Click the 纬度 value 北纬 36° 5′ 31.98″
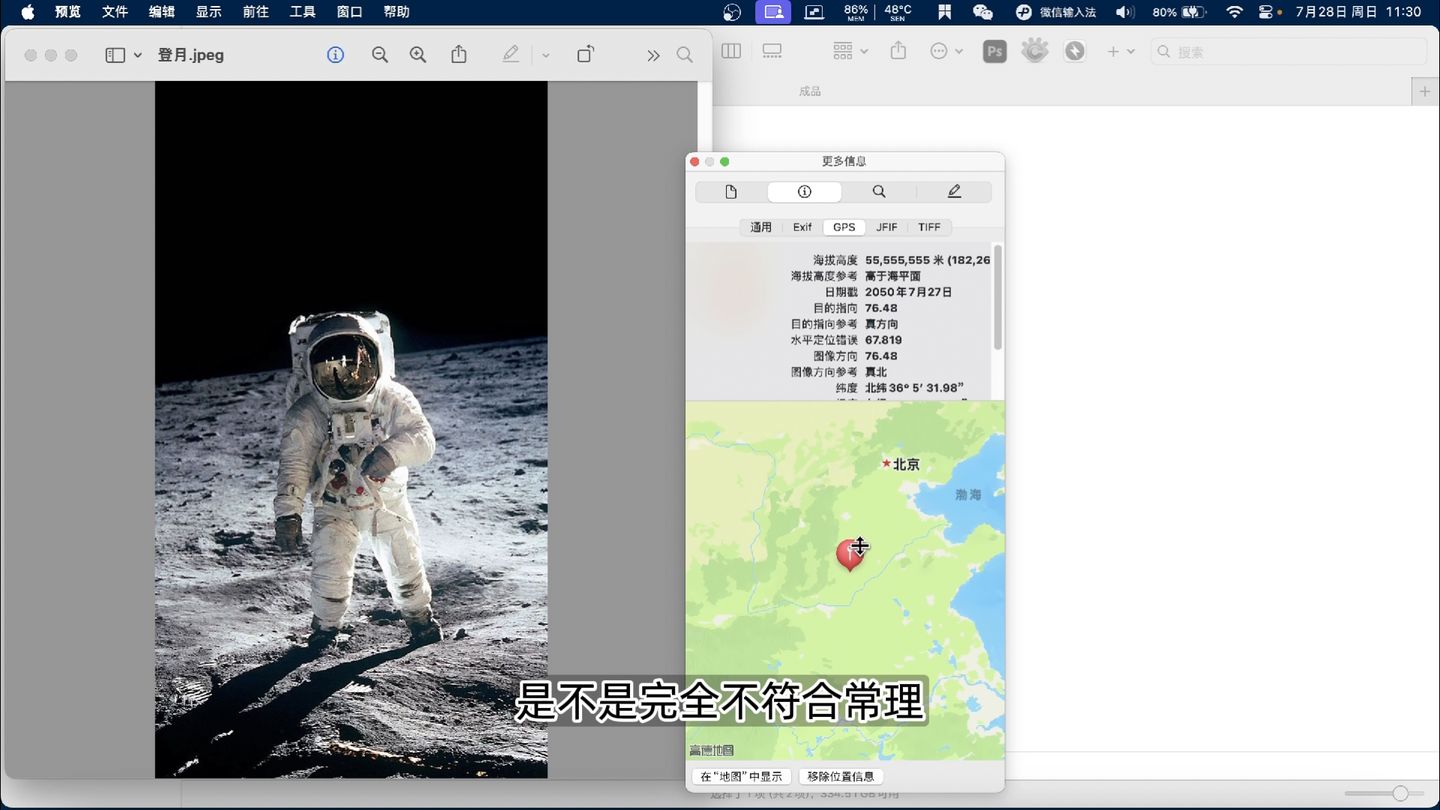Screen dimensions: 1440x810 [x=914, y=388]
